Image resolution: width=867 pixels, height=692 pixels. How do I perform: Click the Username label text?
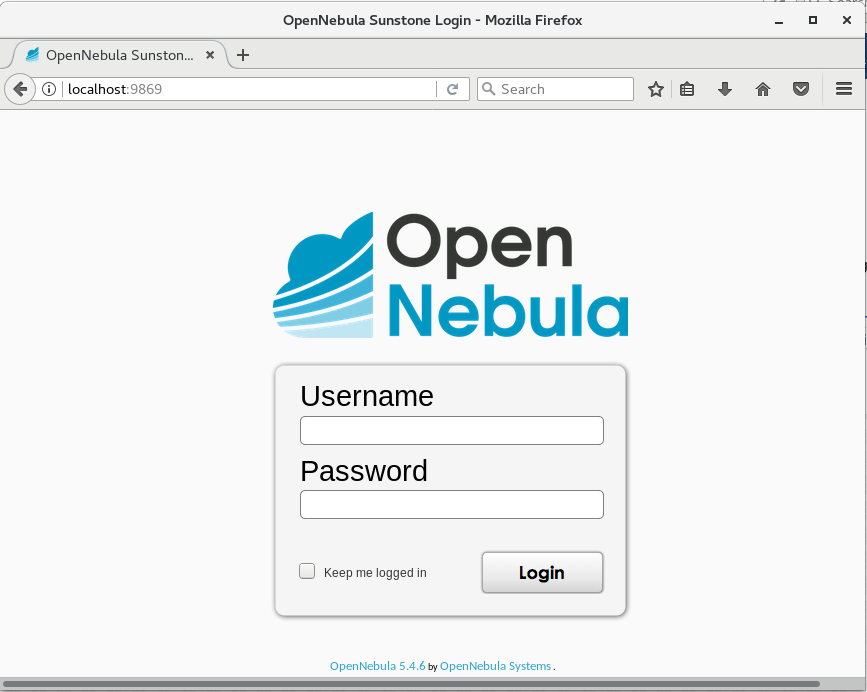coord(367,396)
